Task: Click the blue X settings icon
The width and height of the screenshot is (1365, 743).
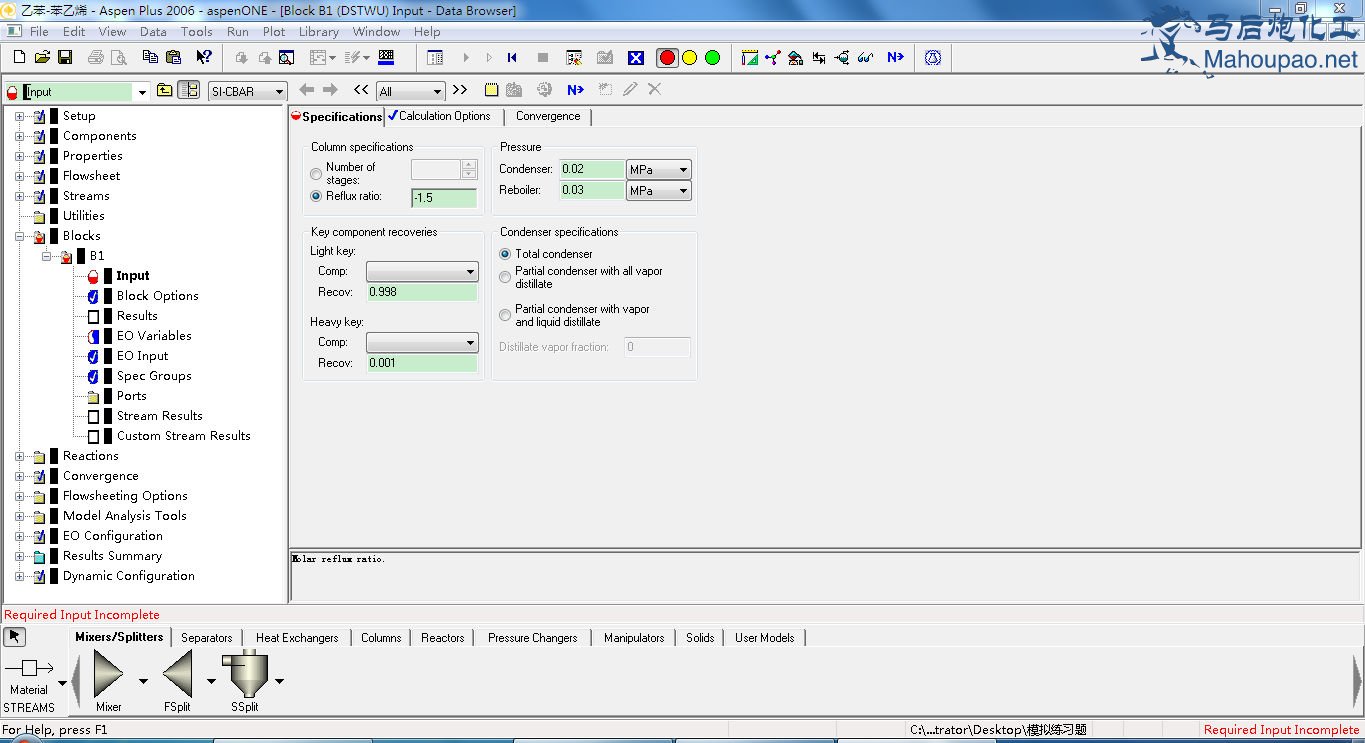Action: (636, 58)
